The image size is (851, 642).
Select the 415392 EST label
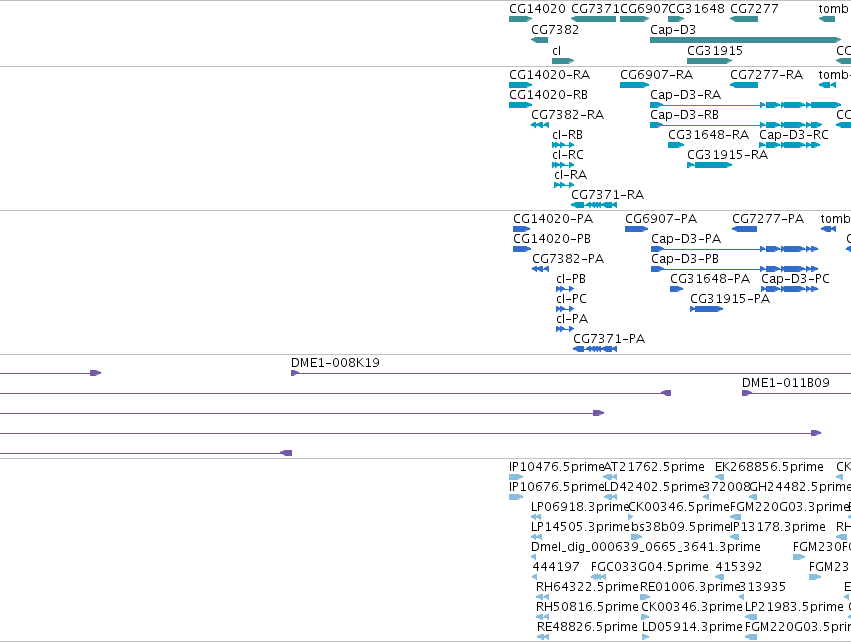[739, 567]
